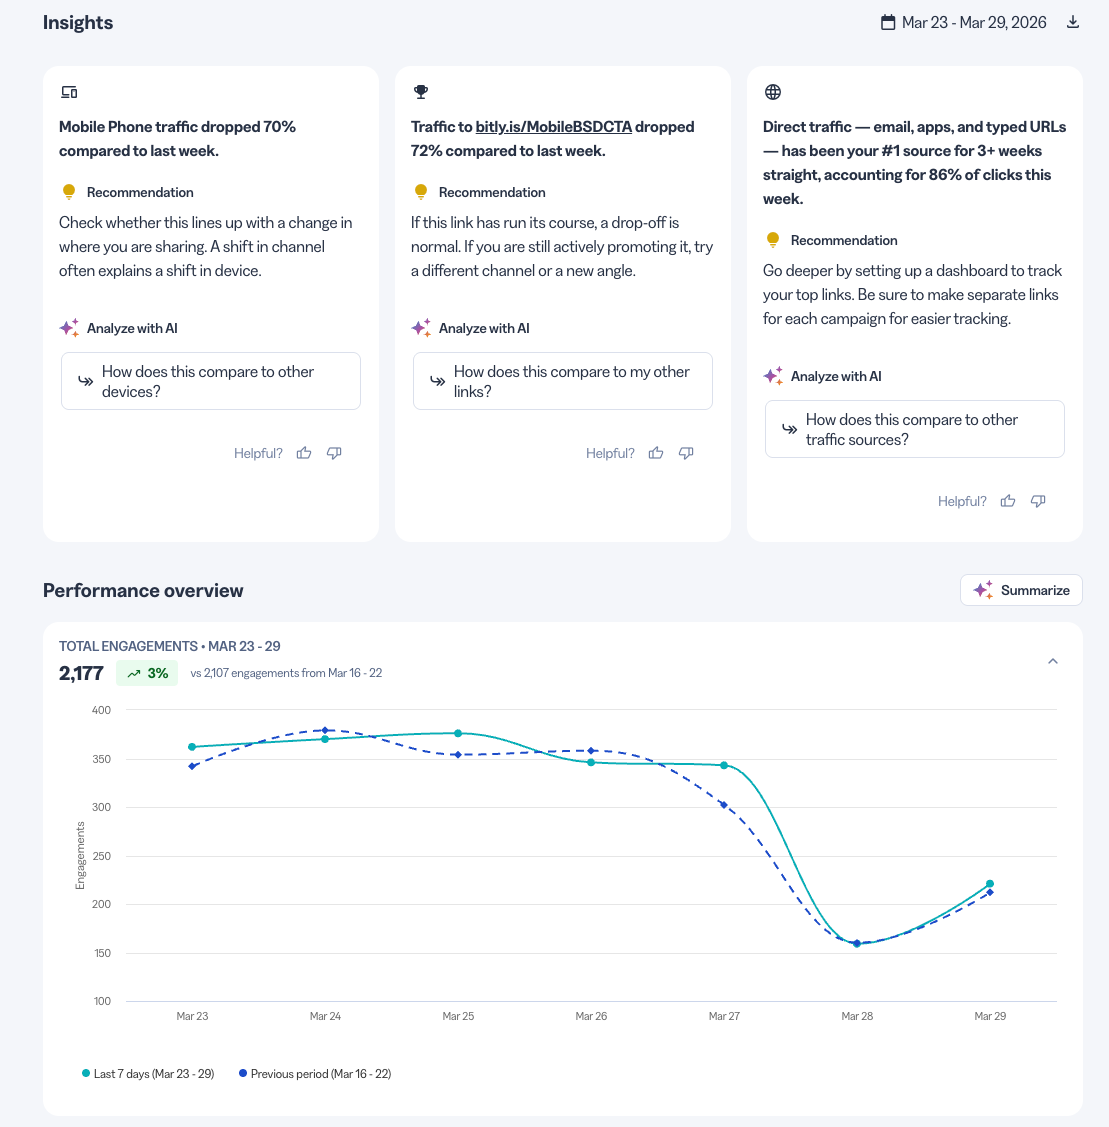Thumbs up the Mobile Phone traffic insight

tap(304, 453)
